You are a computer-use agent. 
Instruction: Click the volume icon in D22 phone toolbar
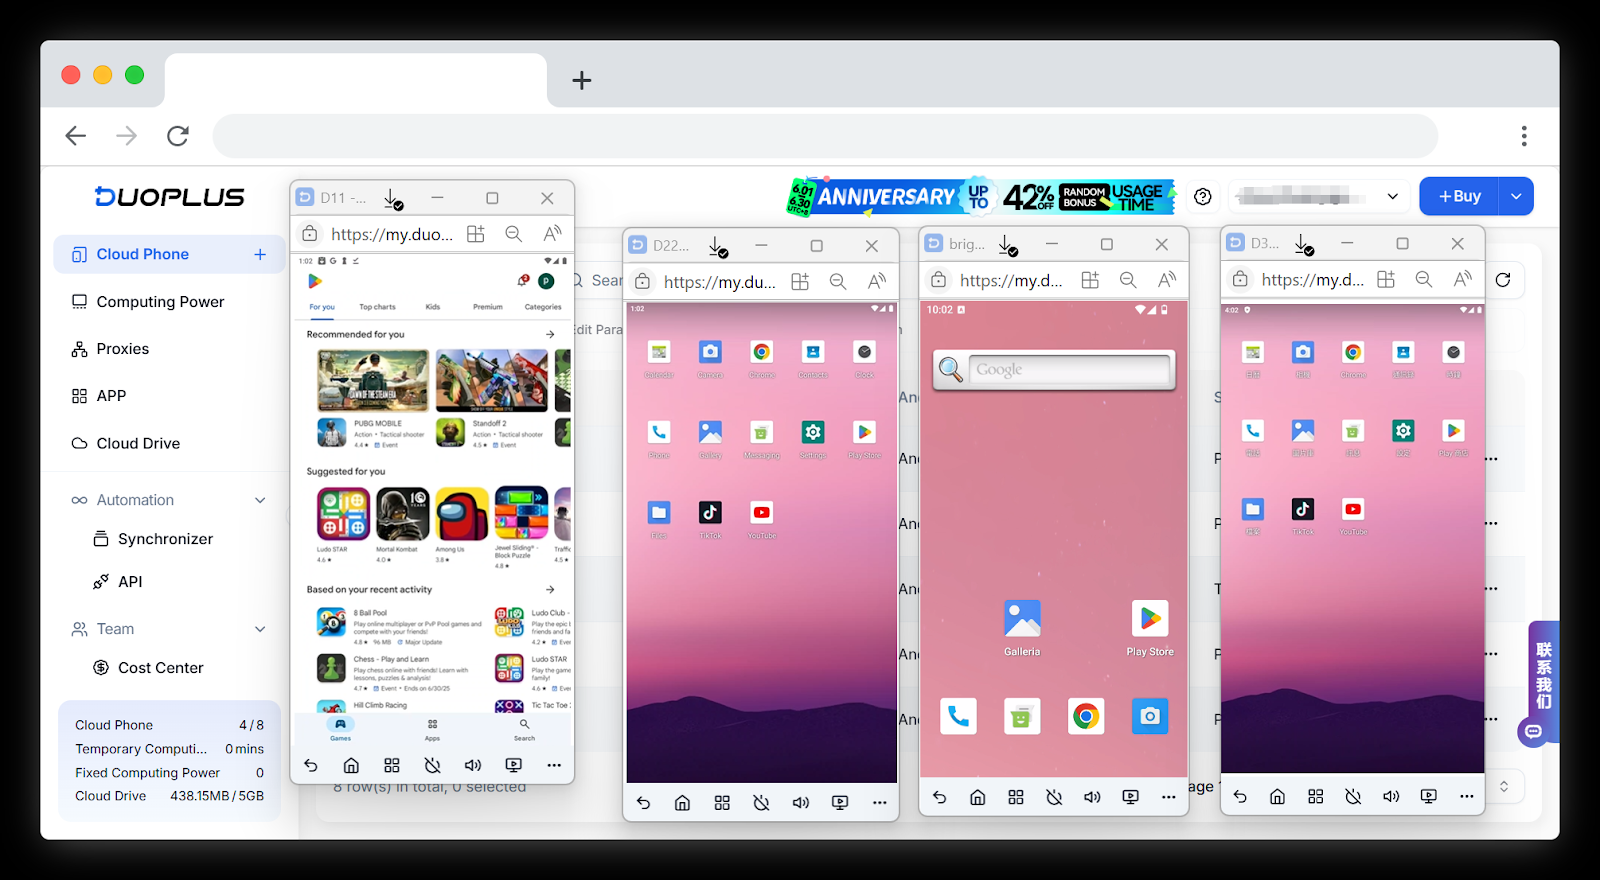[800, 803]
